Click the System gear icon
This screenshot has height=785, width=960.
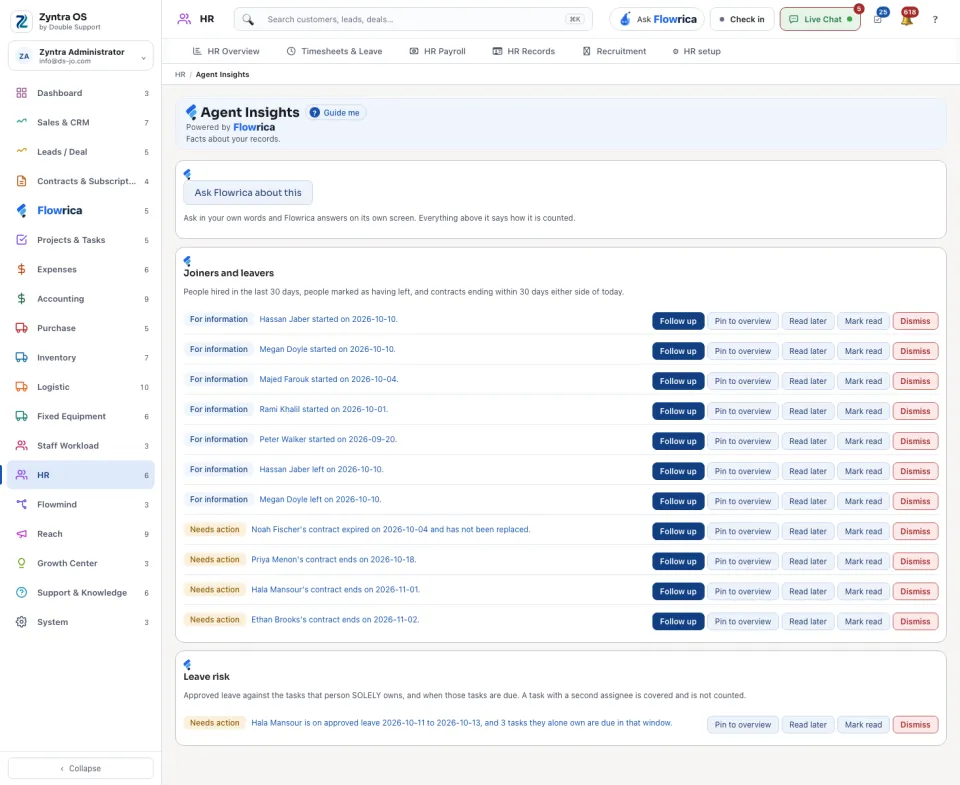tap(21, 622)
